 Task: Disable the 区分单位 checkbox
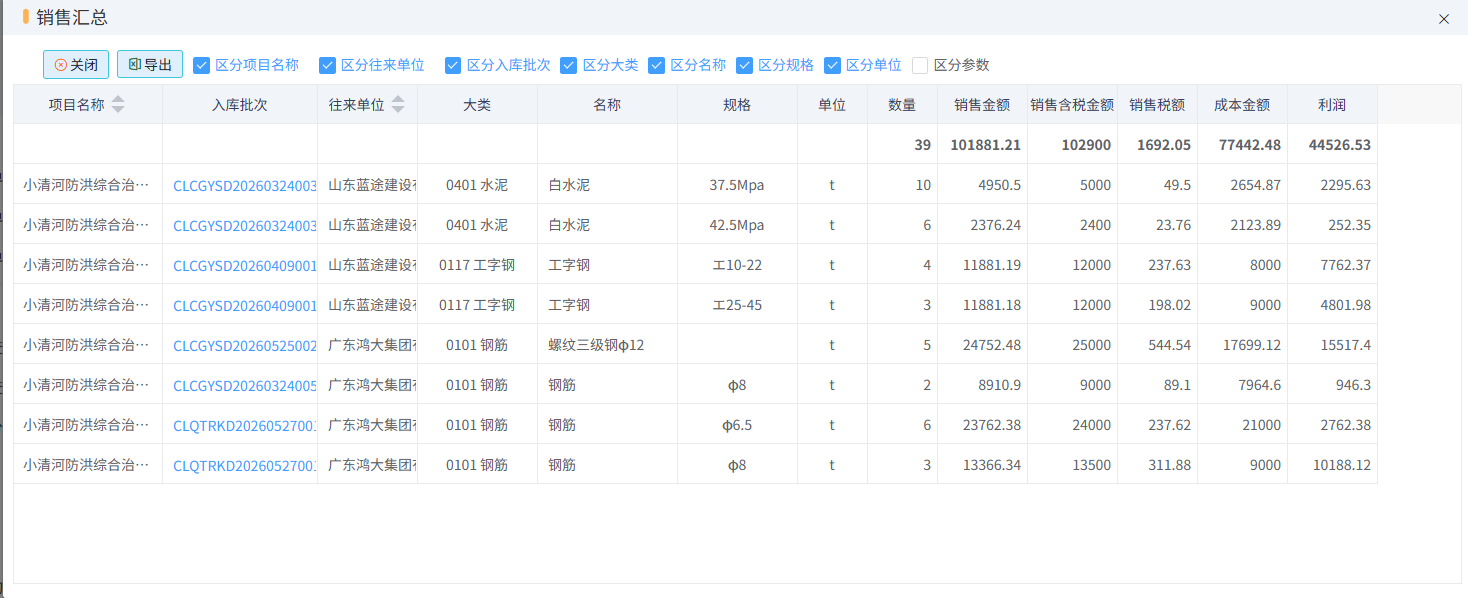(832, 65)
